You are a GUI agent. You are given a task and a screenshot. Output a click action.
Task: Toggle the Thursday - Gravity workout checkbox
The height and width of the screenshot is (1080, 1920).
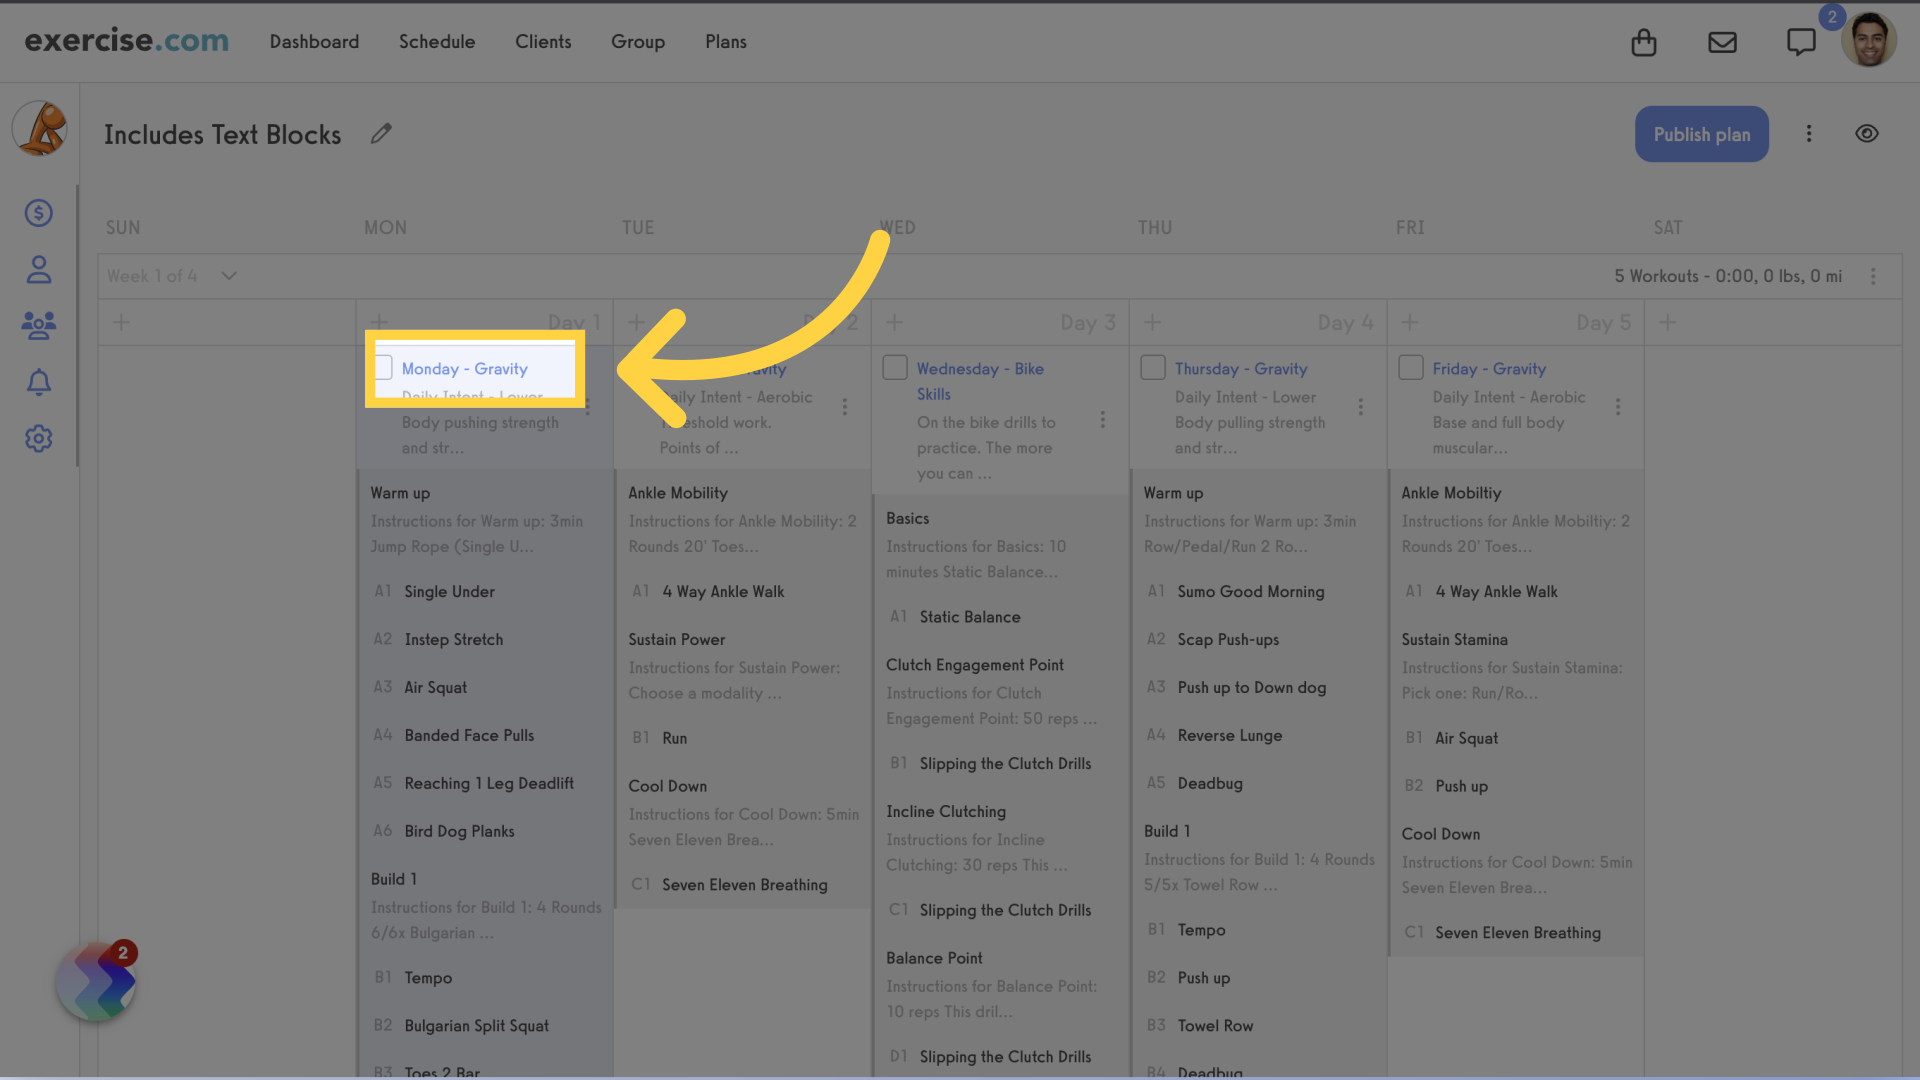click(1153, 367)
